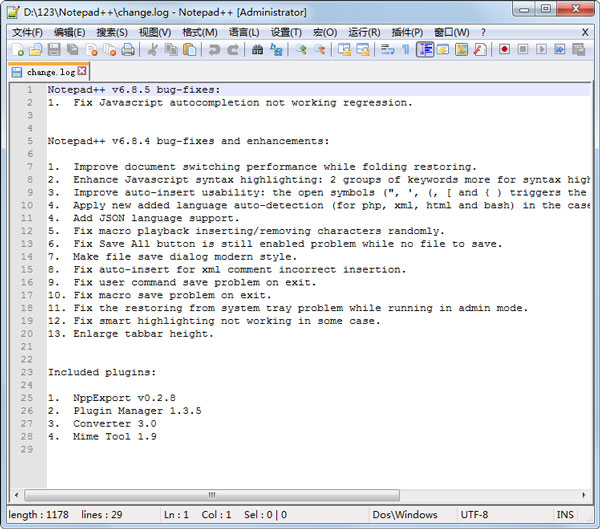600x529 pixels.
Task: Open the 宏(O) menu
Action: [325, 33]
